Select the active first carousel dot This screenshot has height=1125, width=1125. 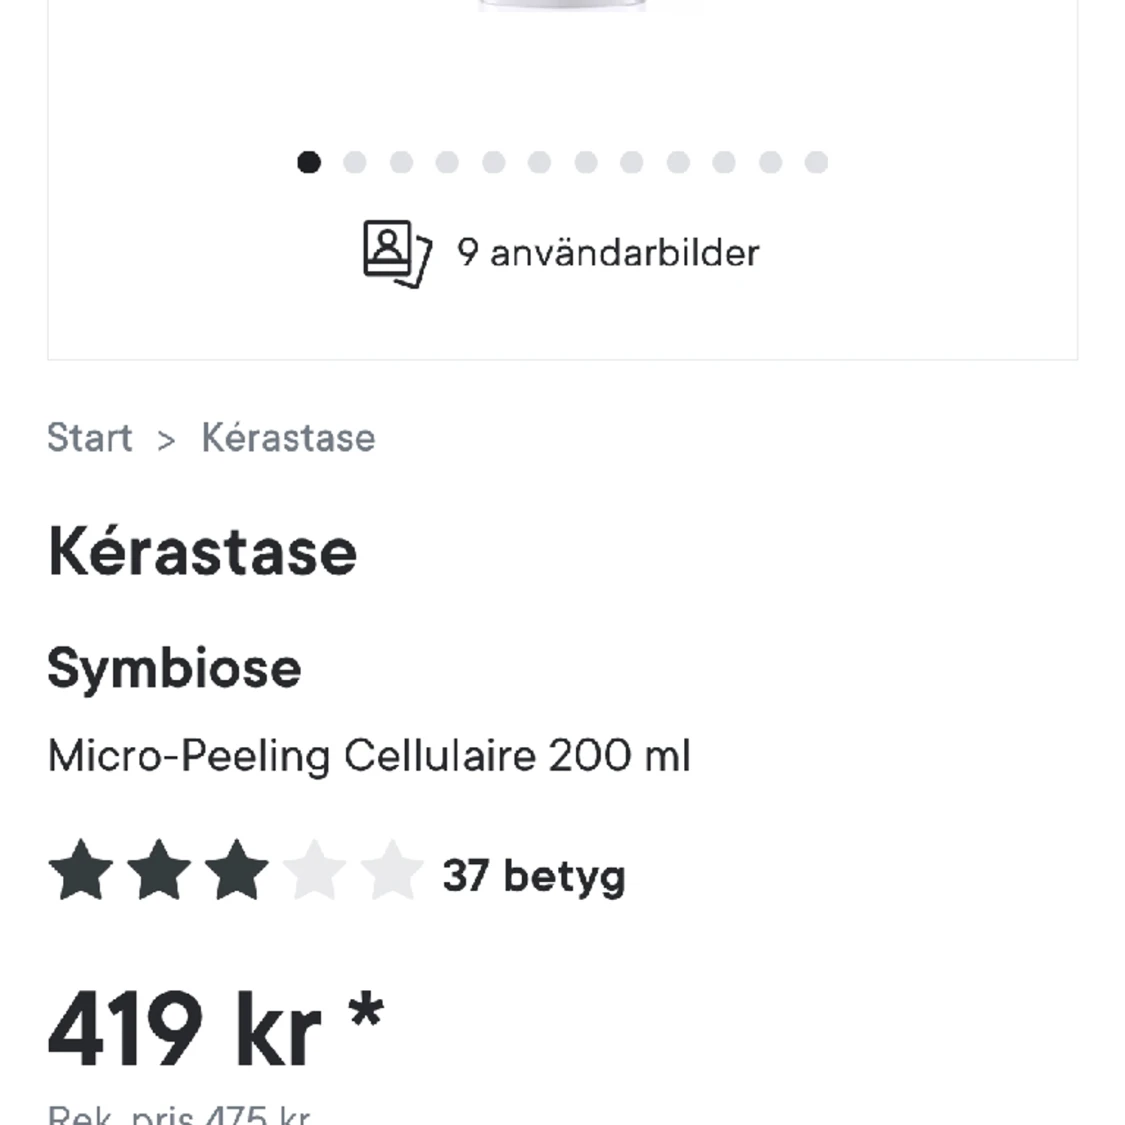point(310,162)
